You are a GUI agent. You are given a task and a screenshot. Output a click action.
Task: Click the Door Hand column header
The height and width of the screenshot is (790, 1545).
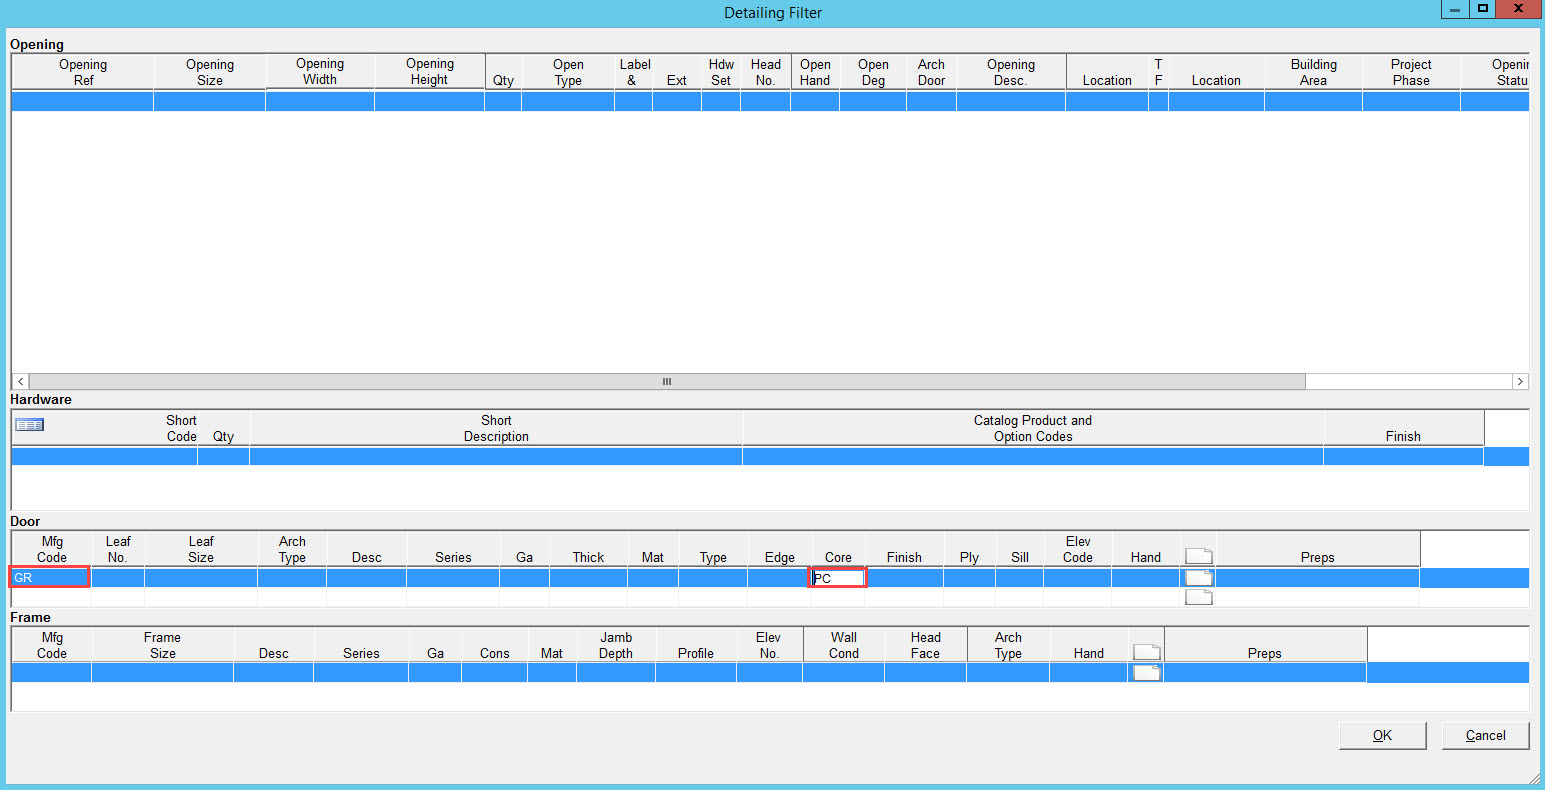(x=1146, y=549)
